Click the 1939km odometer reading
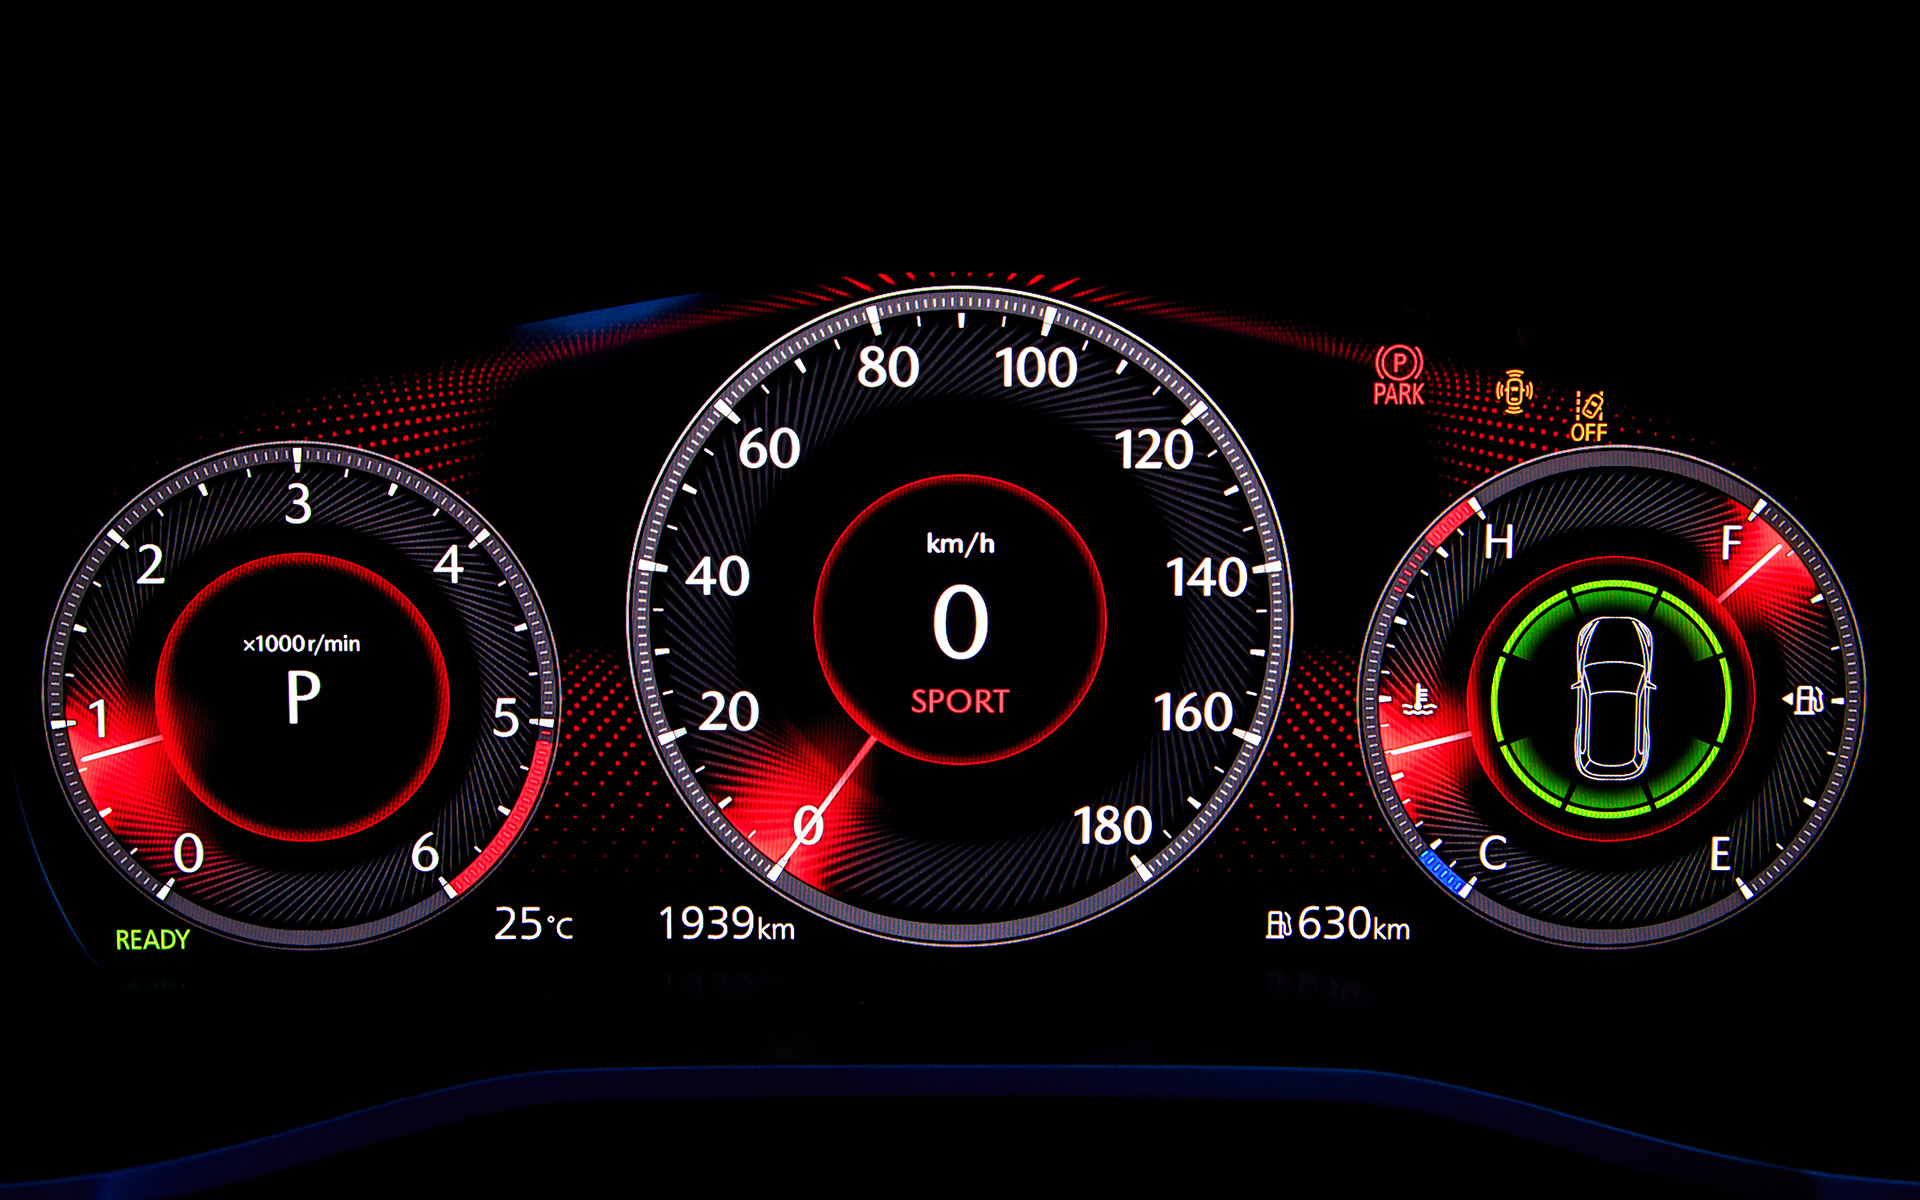Screen dimensions: 1920x1200 pos(726,924)
